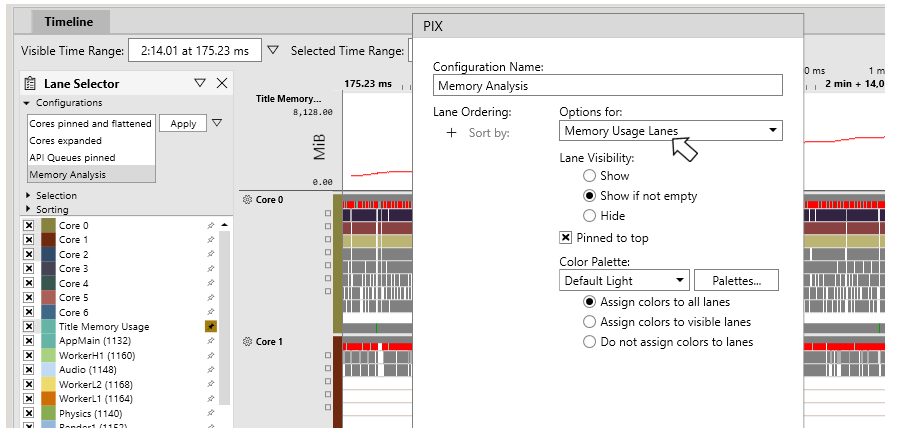Open the Options for Memory Usage Lanes dropdown
Viewport: 911px width, 441px height.
point(670,131)
